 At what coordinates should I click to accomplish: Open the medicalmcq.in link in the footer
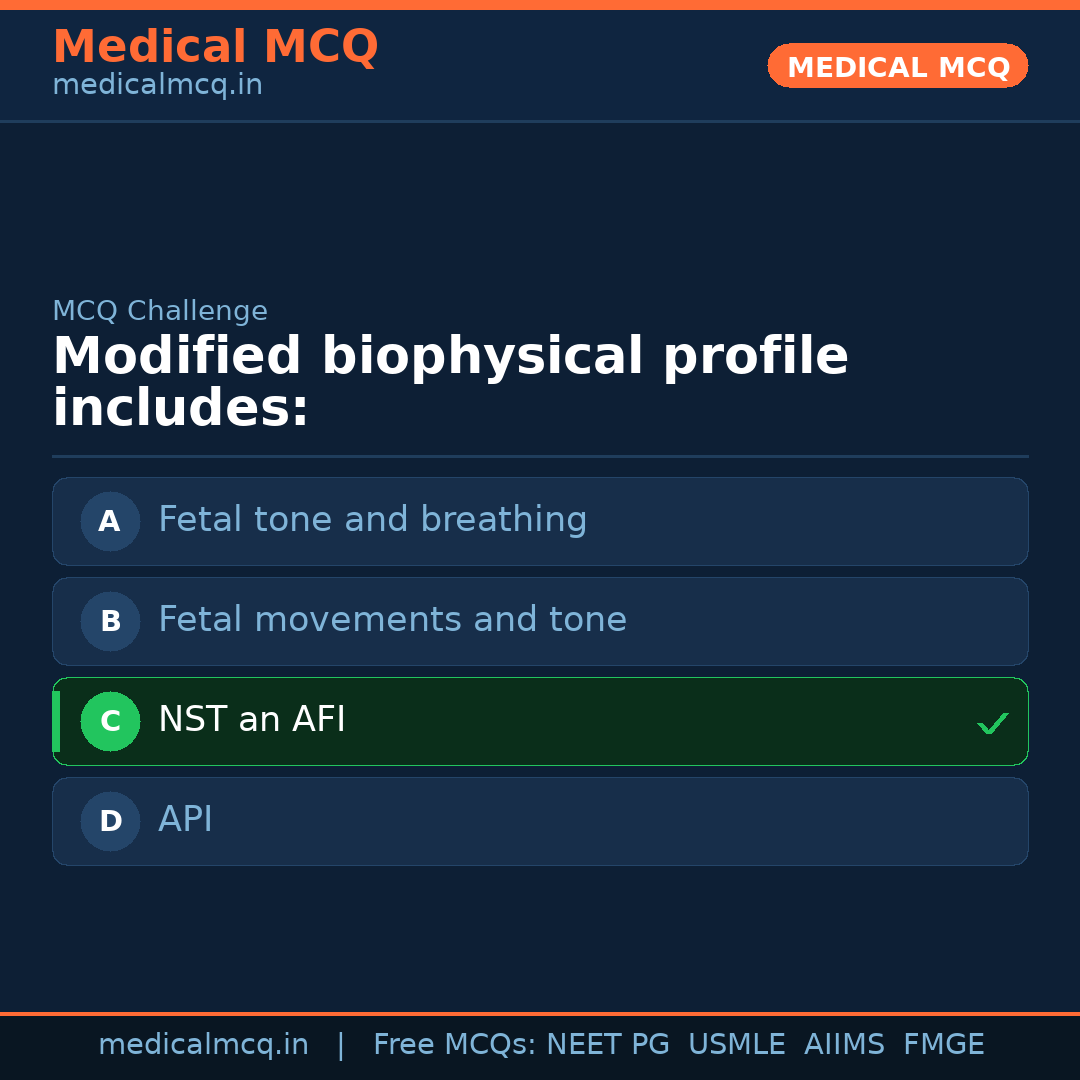click(x=203, y=1045)
